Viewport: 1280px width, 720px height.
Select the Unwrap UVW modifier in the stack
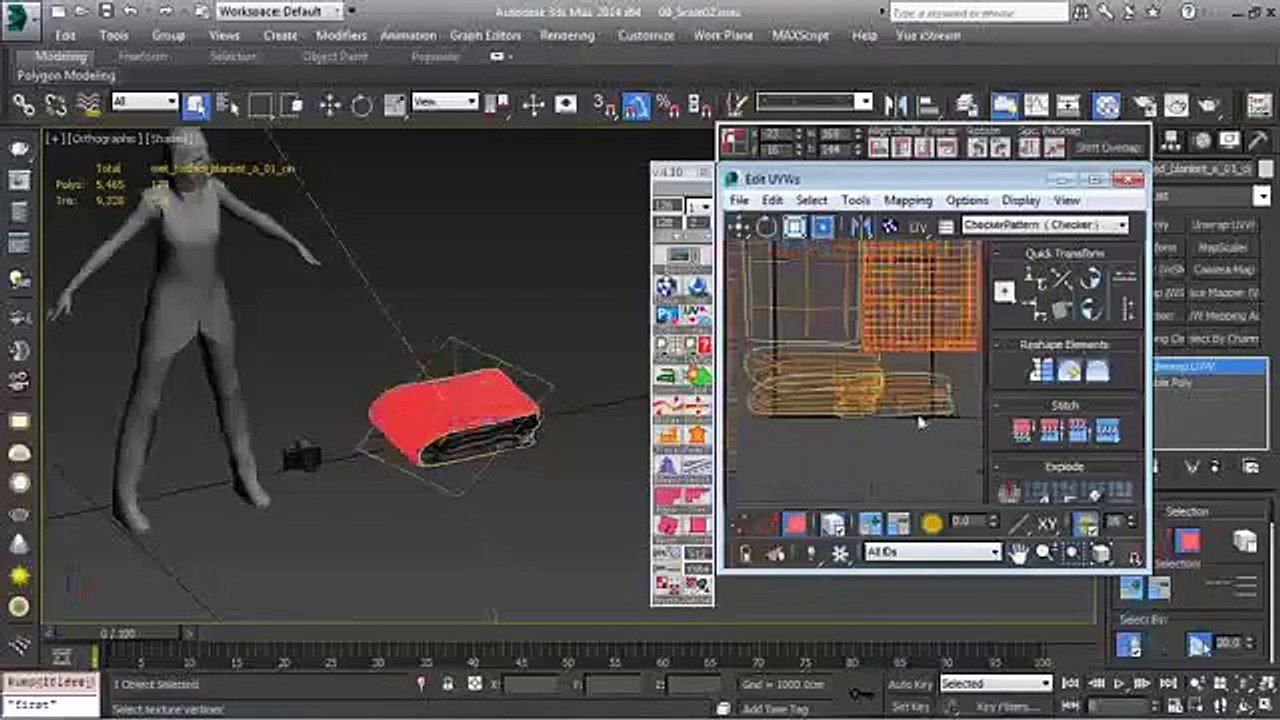coord(1207,367)
